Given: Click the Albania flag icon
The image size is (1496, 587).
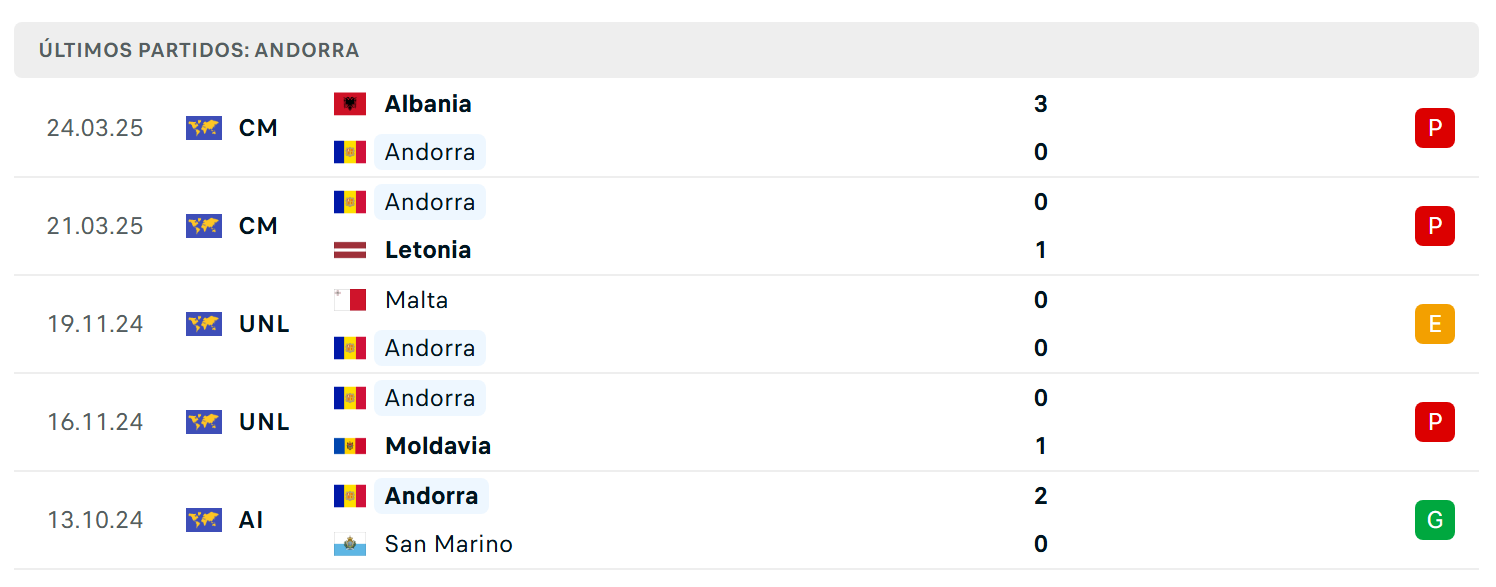Looking at the screenshot, I should [350, 104].
